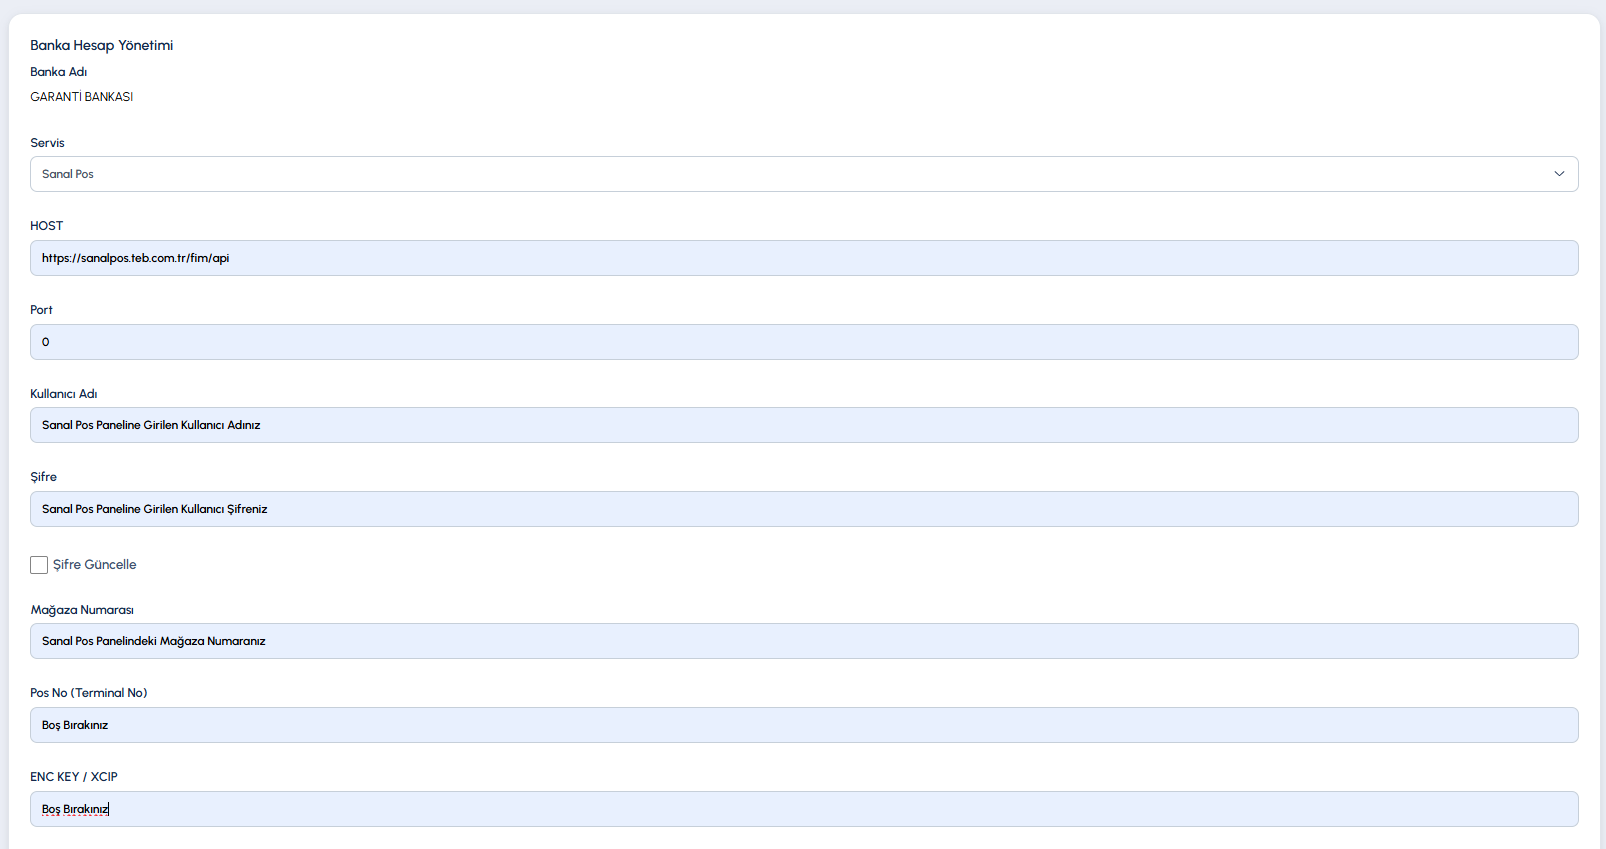Click the chevron arrow of Servis dropdown
1606x849 pixels.
point(1559,174)
